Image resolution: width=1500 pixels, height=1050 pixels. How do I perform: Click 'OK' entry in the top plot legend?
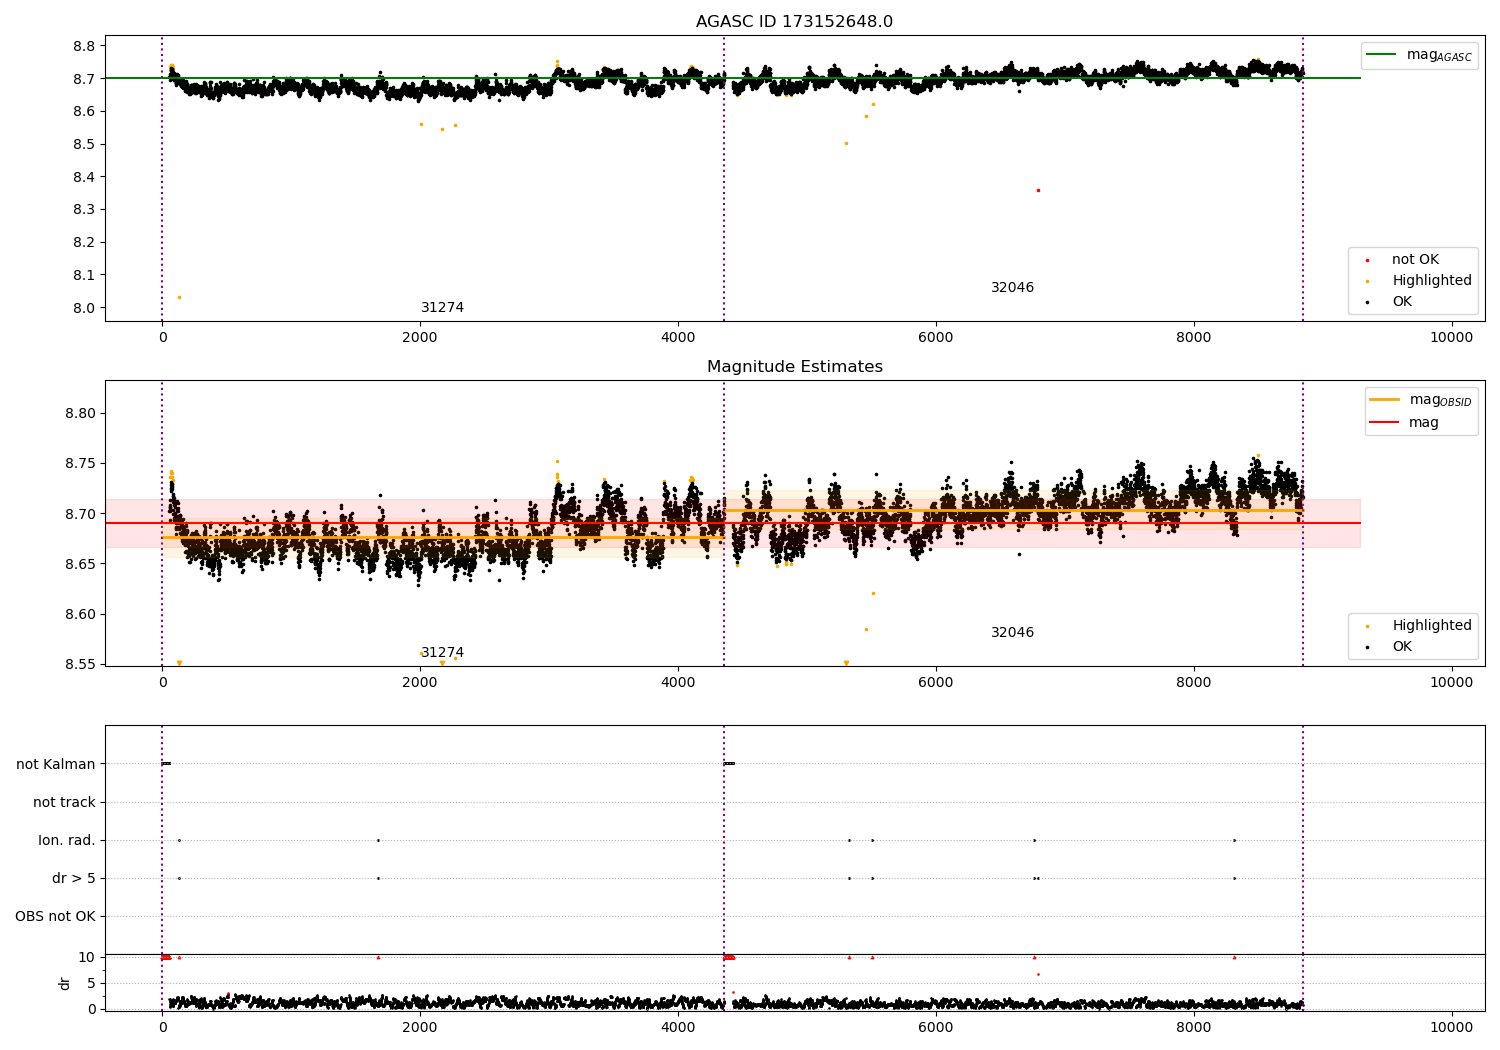click(x=1402, y=302)
